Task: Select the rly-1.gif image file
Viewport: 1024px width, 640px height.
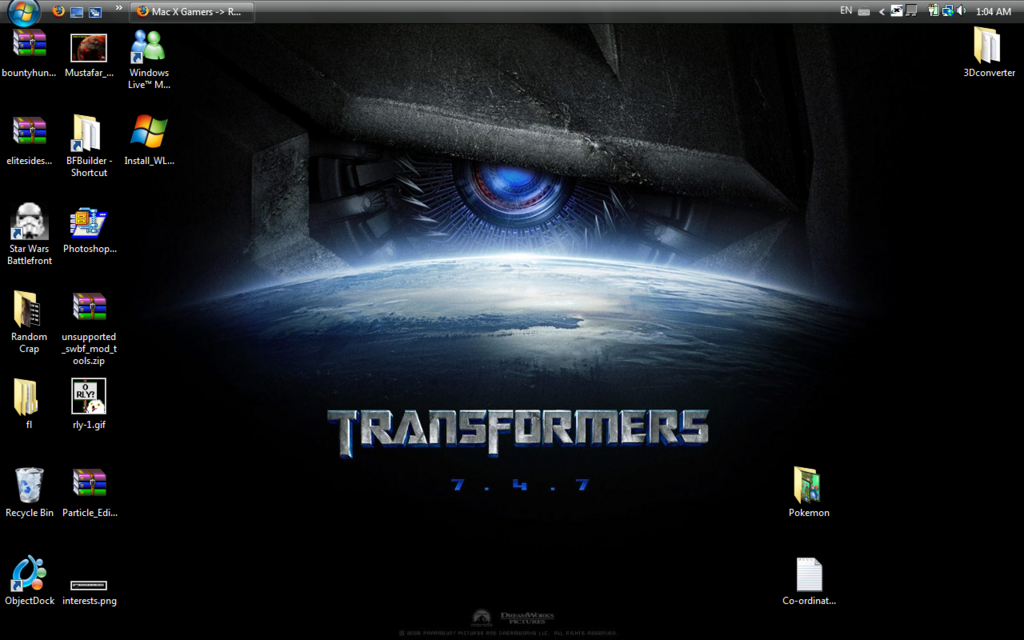Action: (89, 404)
